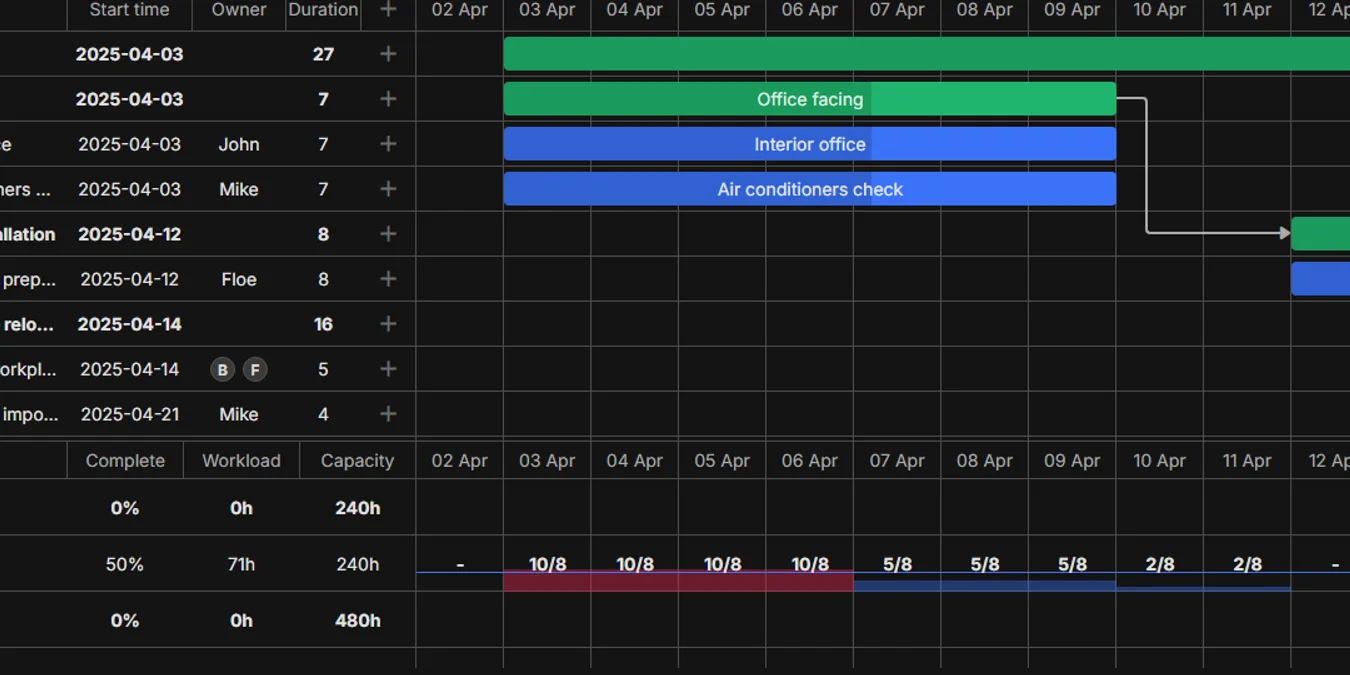Click the 10 Apr header in the top timeline
1350x675 pixels.
coord(1160,10)
